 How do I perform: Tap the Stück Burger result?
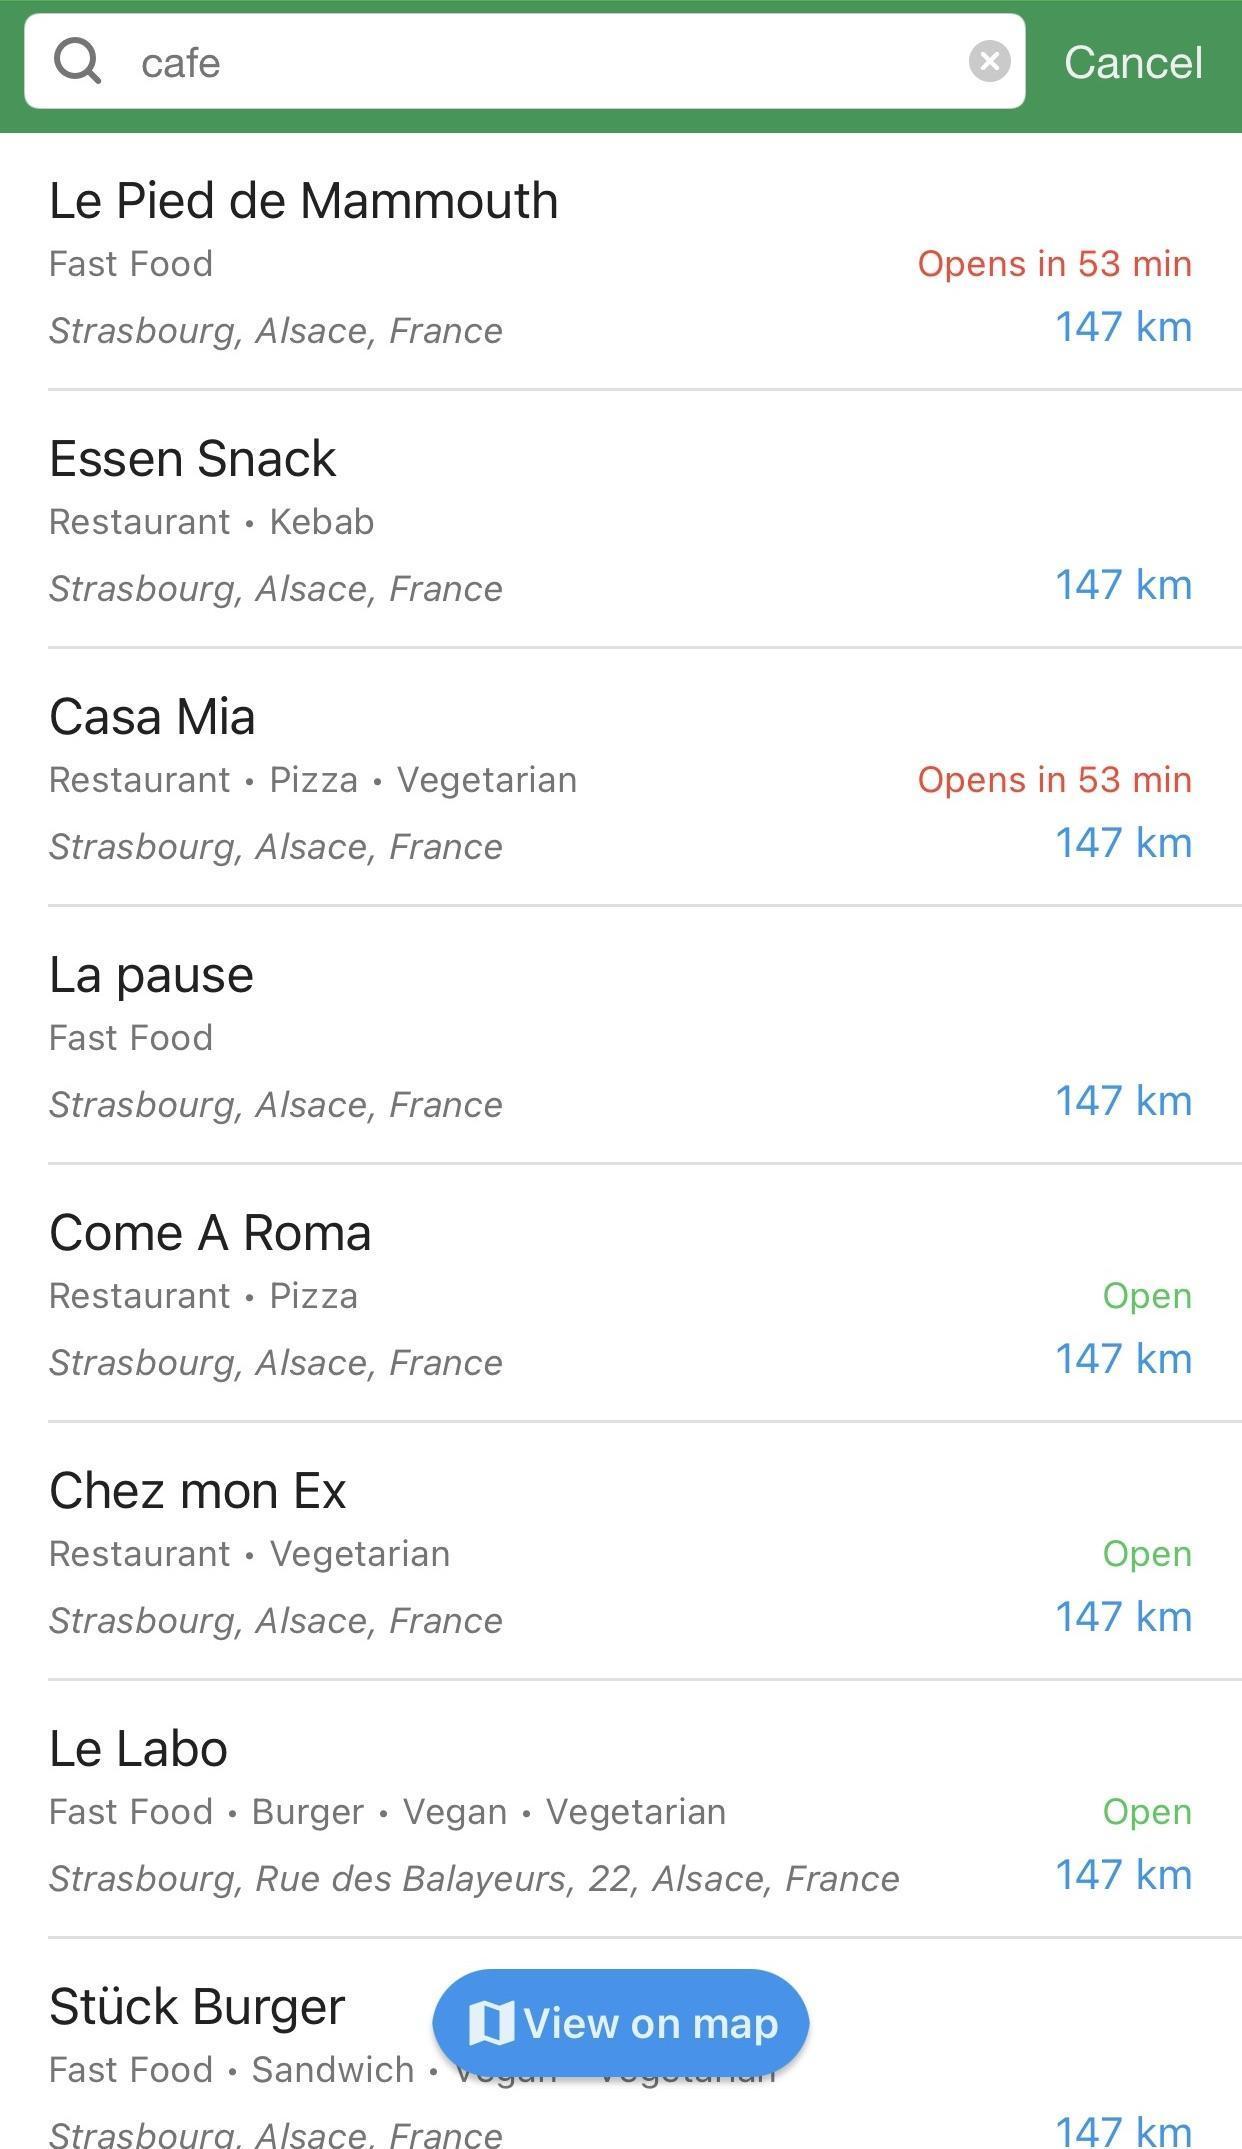pos(197,2007)
